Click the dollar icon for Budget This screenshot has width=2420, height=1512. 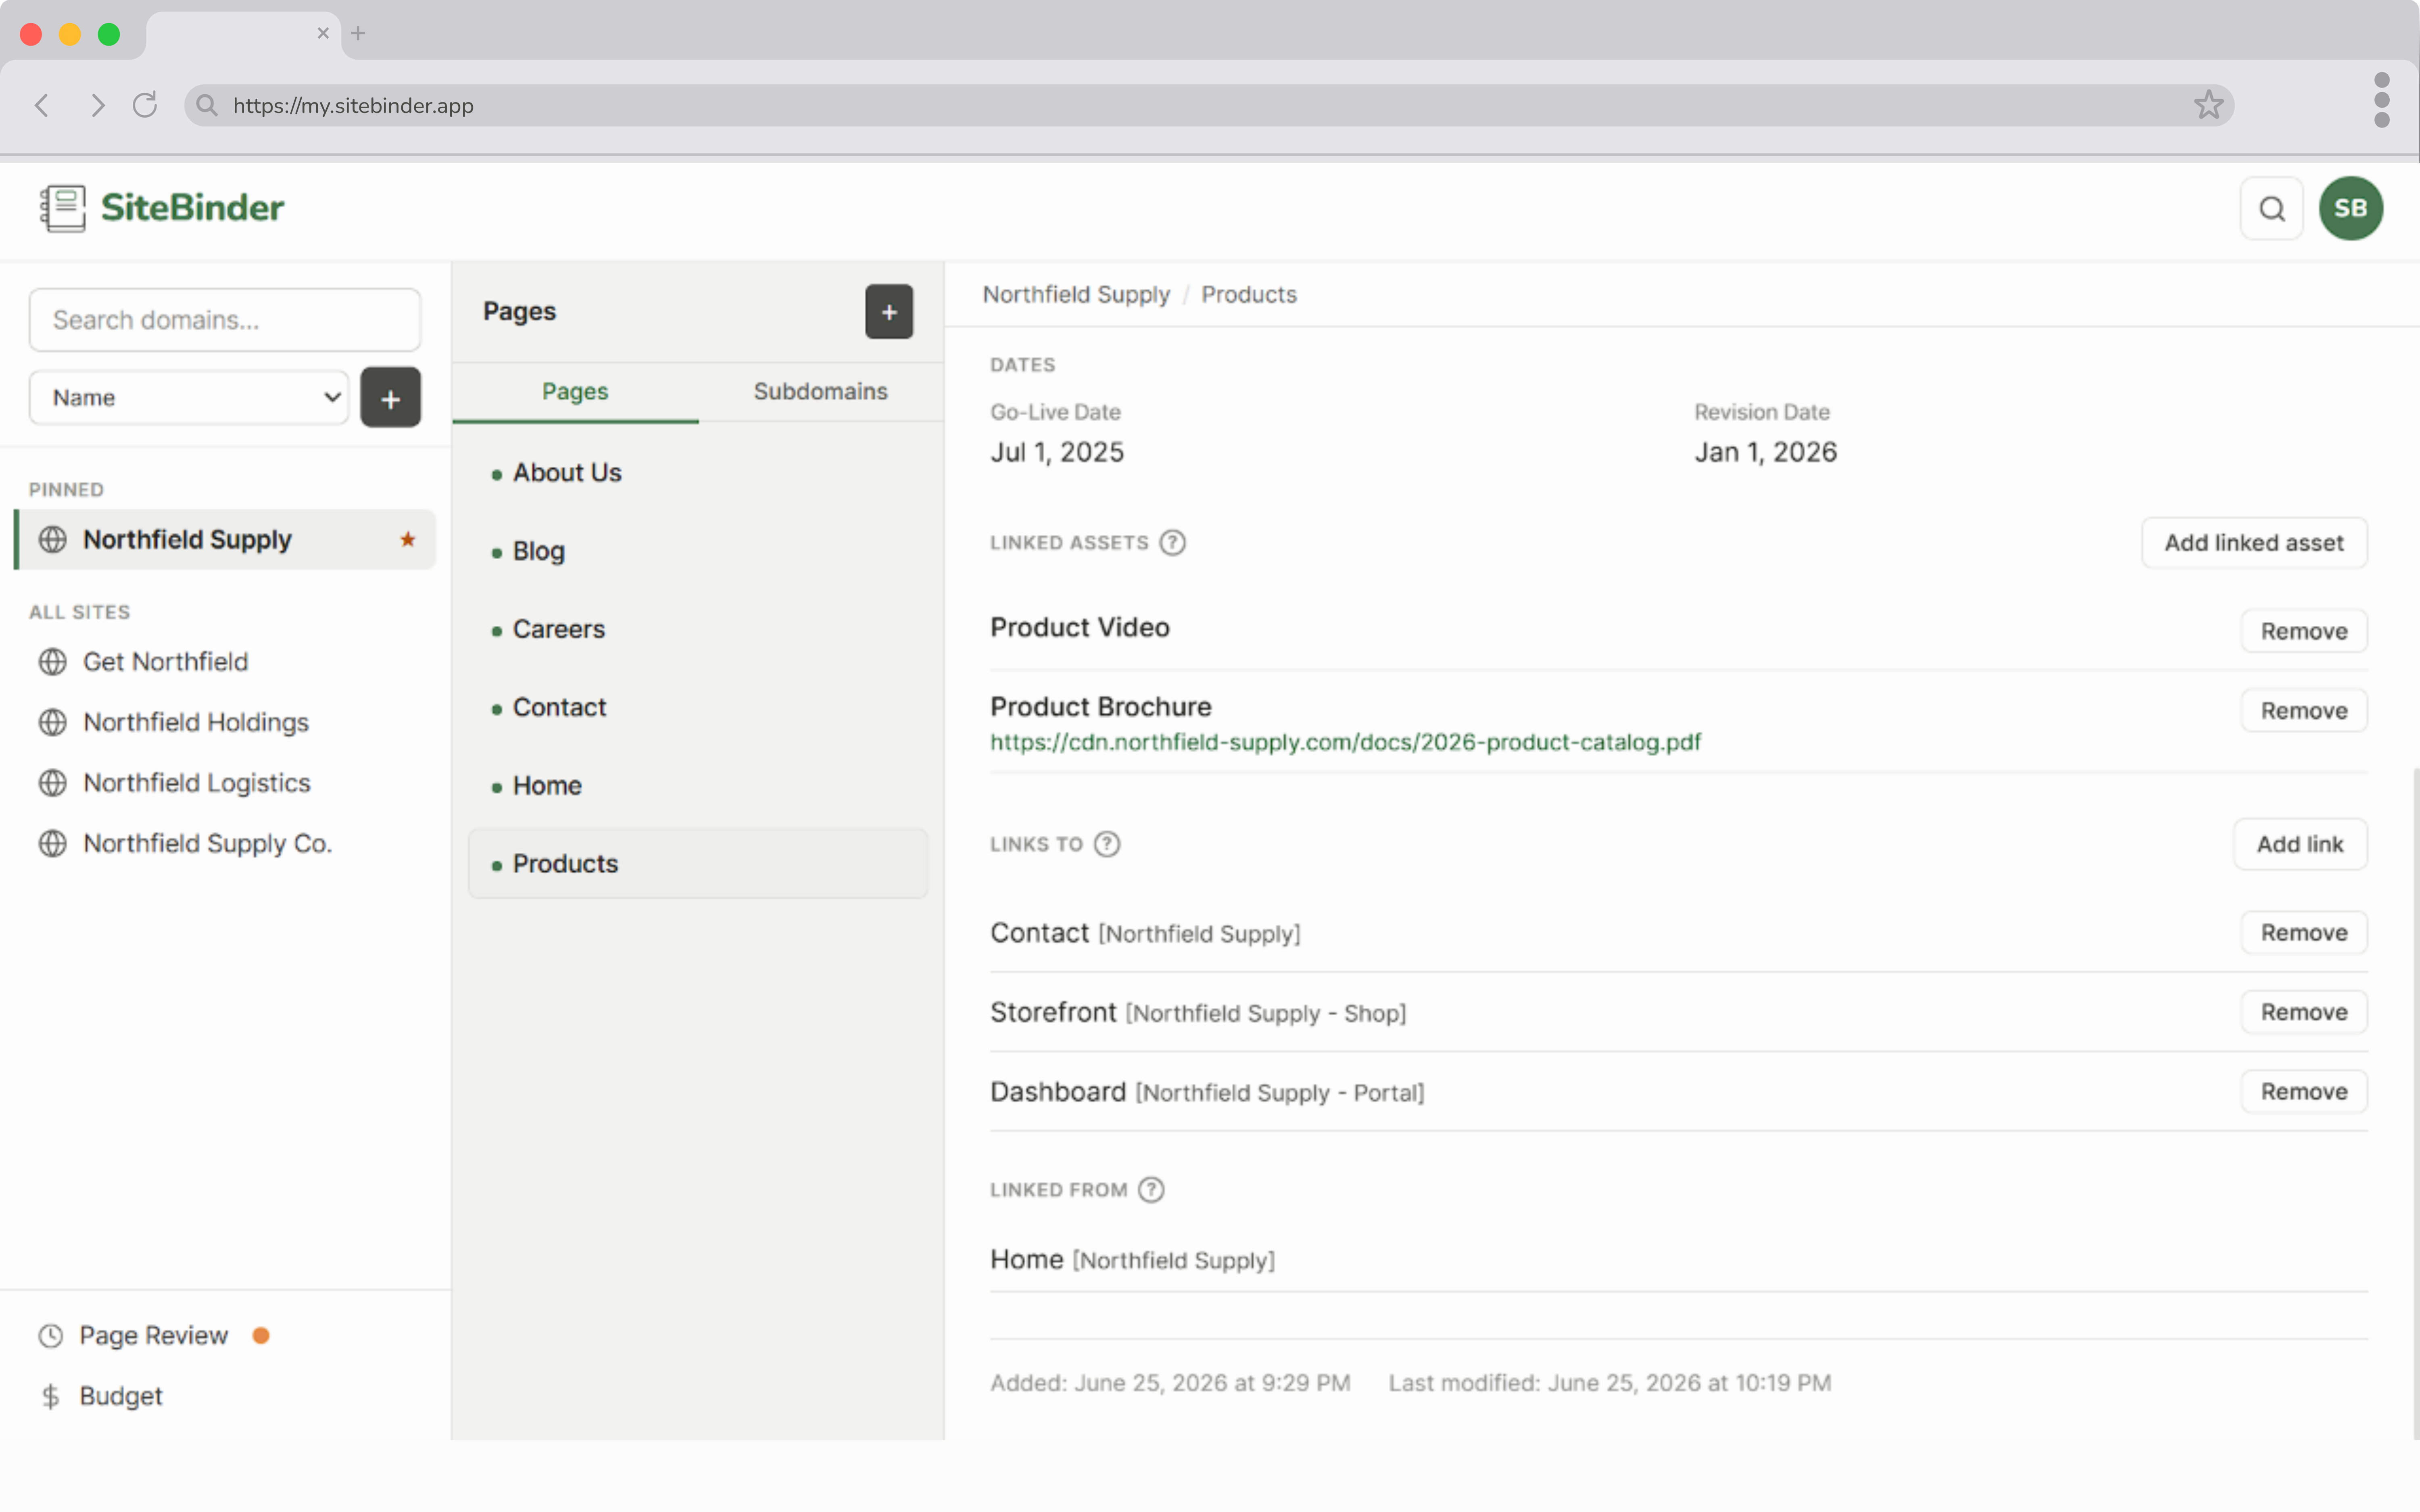click(50, 1396)
